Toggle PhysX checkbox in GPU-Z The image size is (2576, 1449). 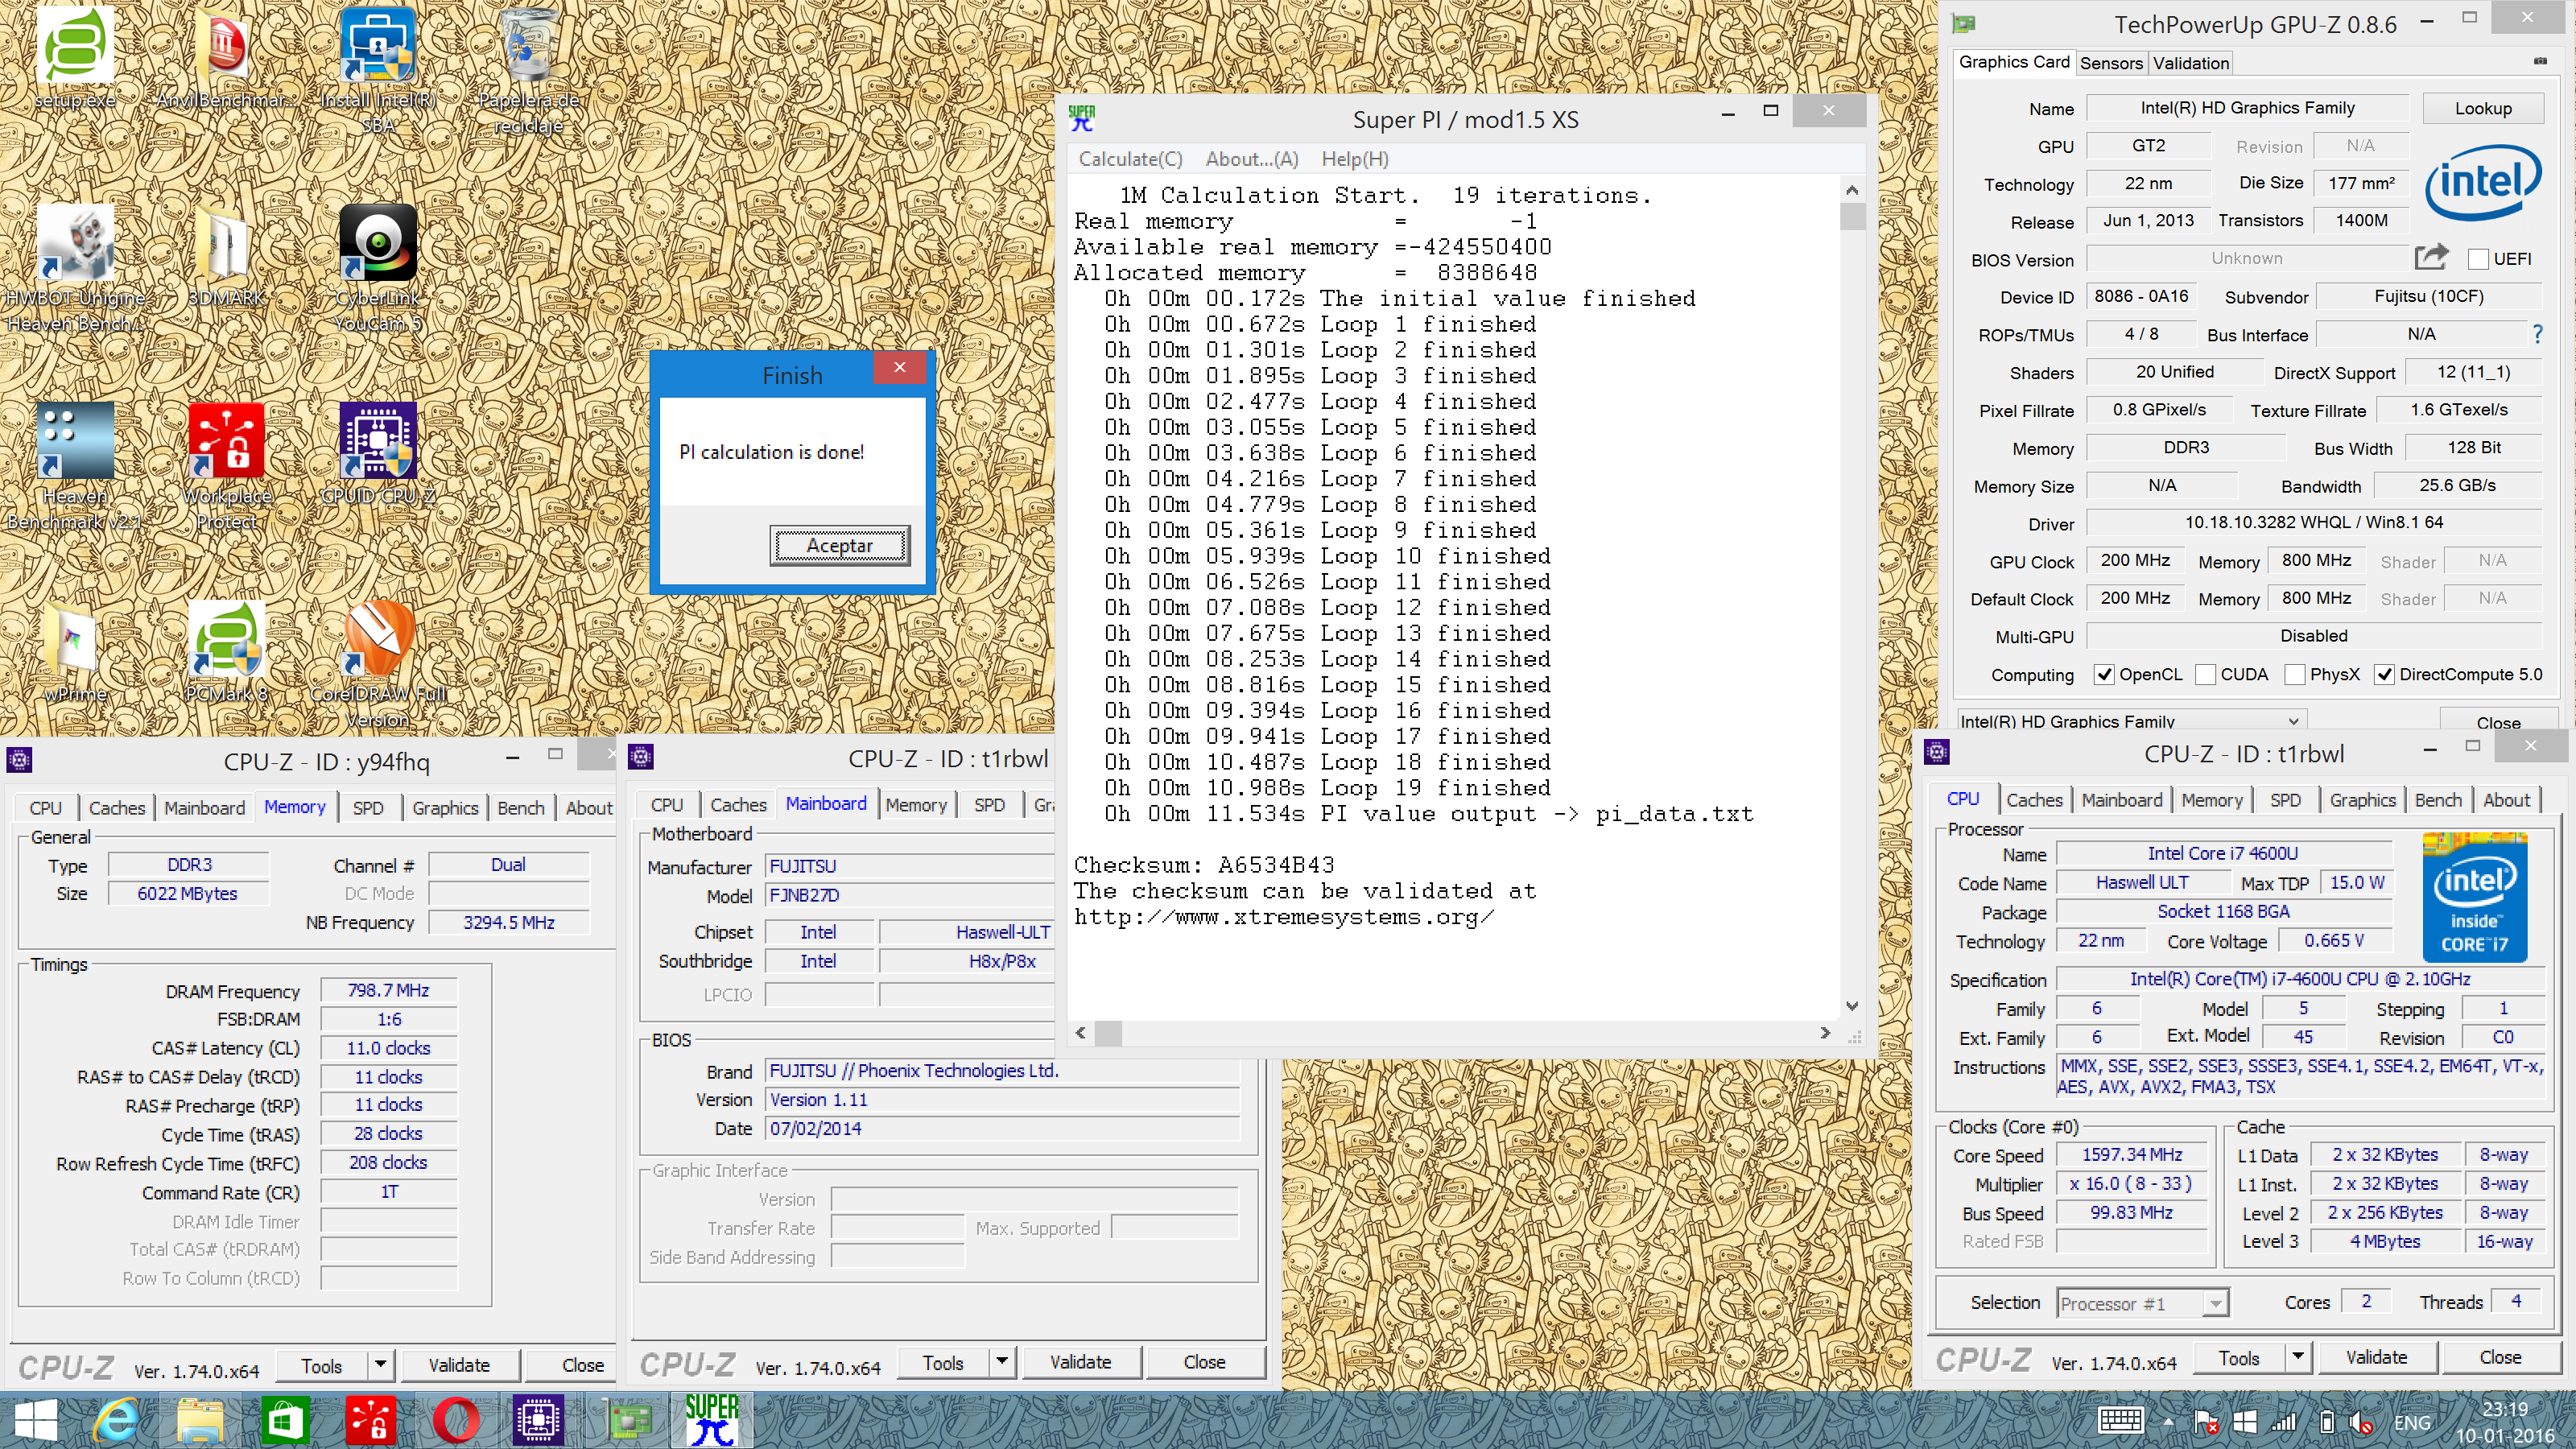click(x=2295, y=675)
